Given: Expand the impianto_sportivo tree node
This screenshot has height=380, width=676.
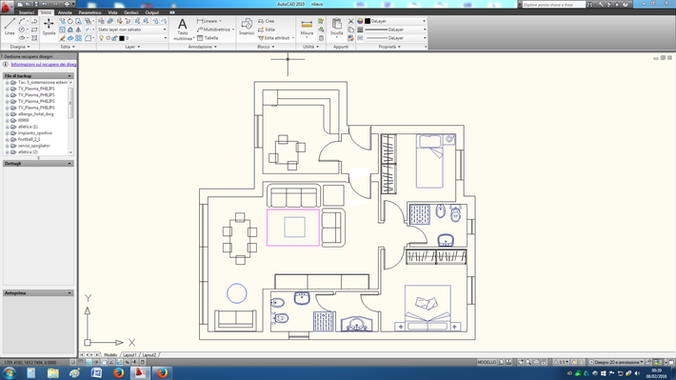Looking at the screenshot, I should click(7, 133).
